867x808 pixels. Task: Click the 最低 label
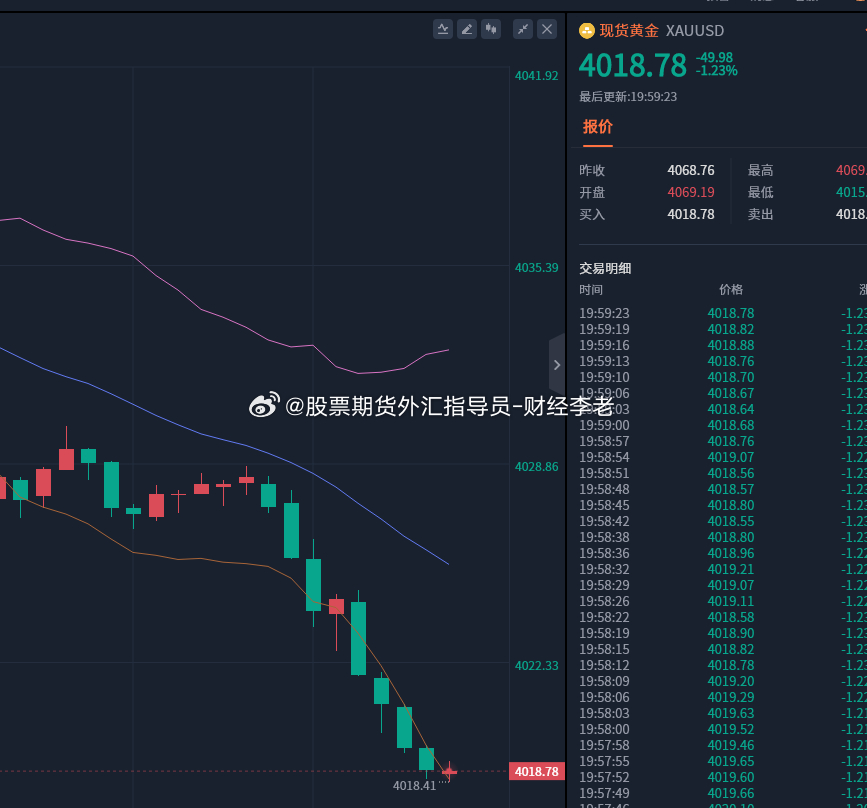pyautogui.click(x=760, y=192)
